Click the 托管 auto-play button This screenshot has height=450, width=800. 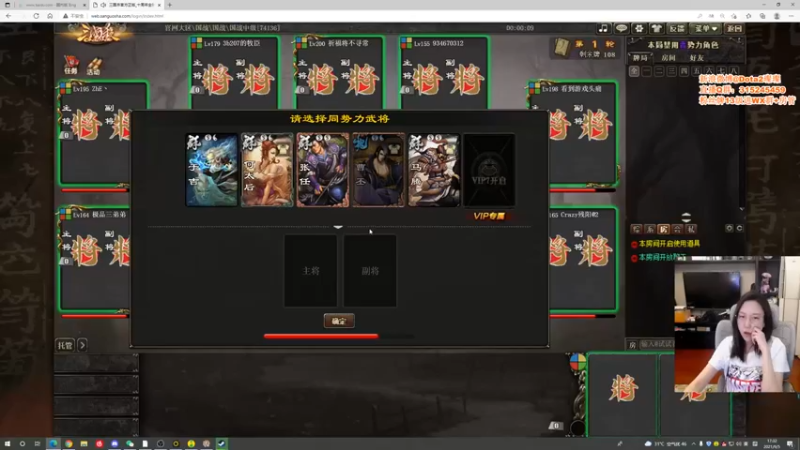(65, 345)
